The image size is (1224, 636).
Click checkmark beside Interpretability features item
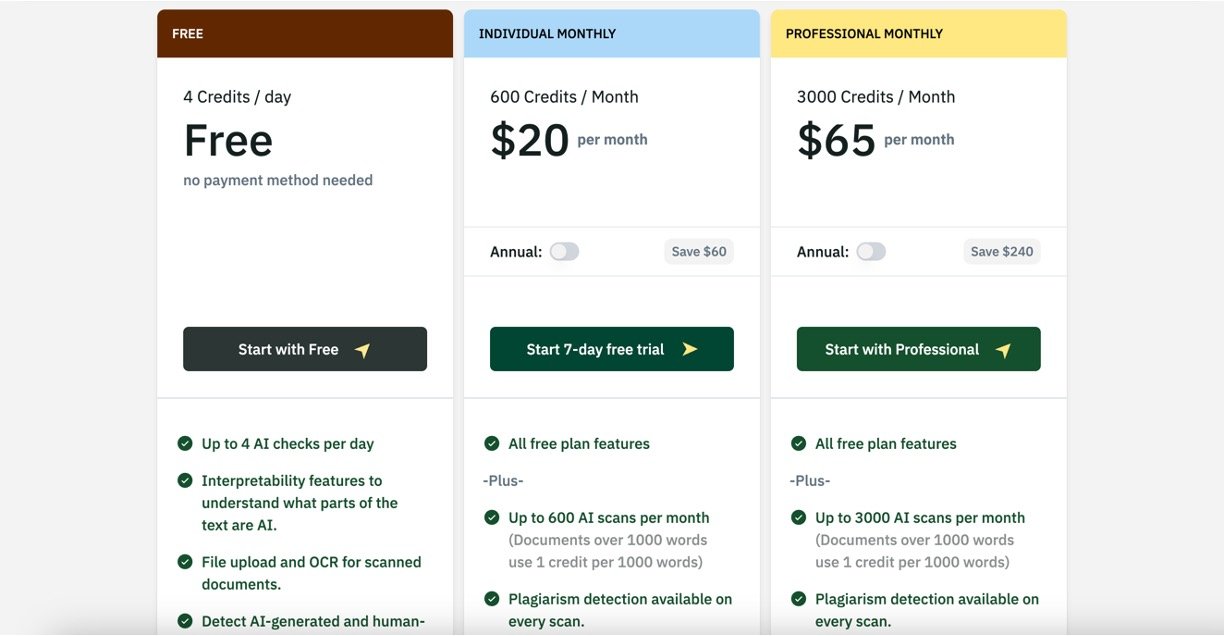tap(185, 480)
